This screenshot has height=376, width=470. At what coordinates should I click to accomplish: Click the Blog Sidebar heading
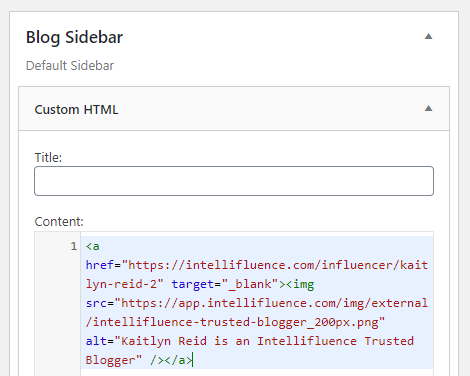[x=74, y=37]
